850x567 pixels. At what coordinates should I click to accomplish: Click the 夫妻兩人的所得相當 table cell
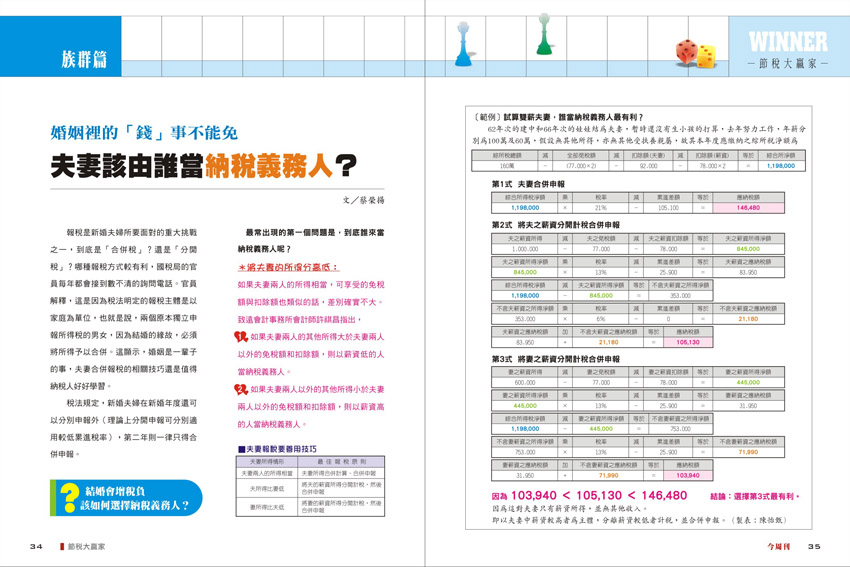267,473
